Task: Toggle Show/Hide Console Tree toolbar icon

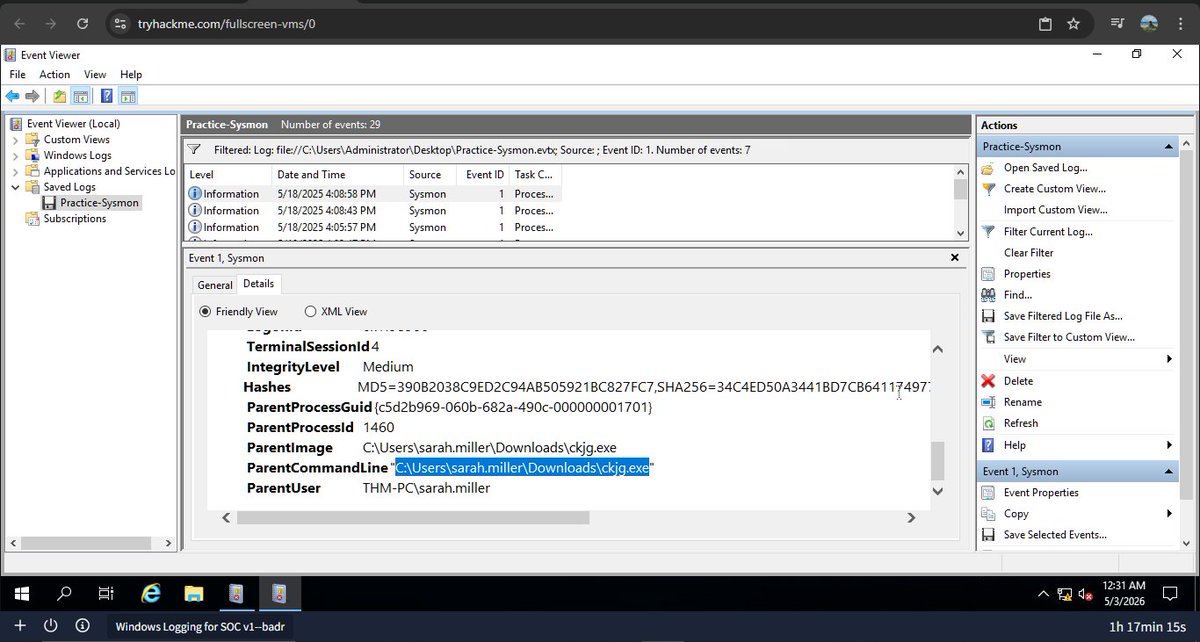Action: 80,96
